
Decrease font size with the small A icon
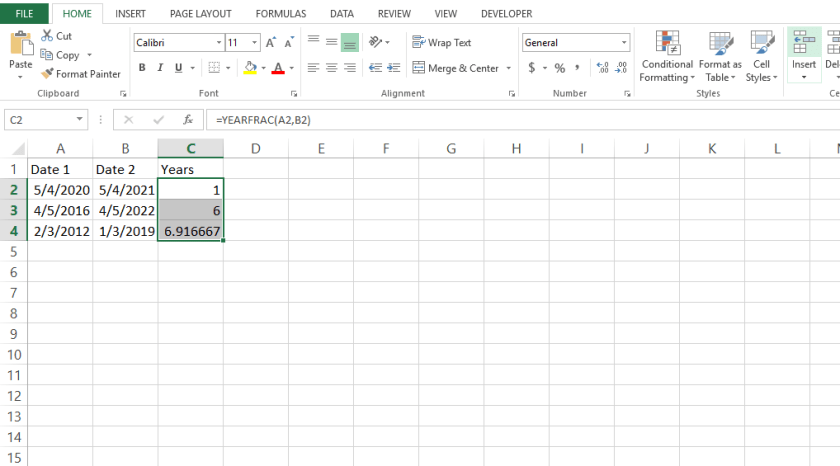point(289,42)
